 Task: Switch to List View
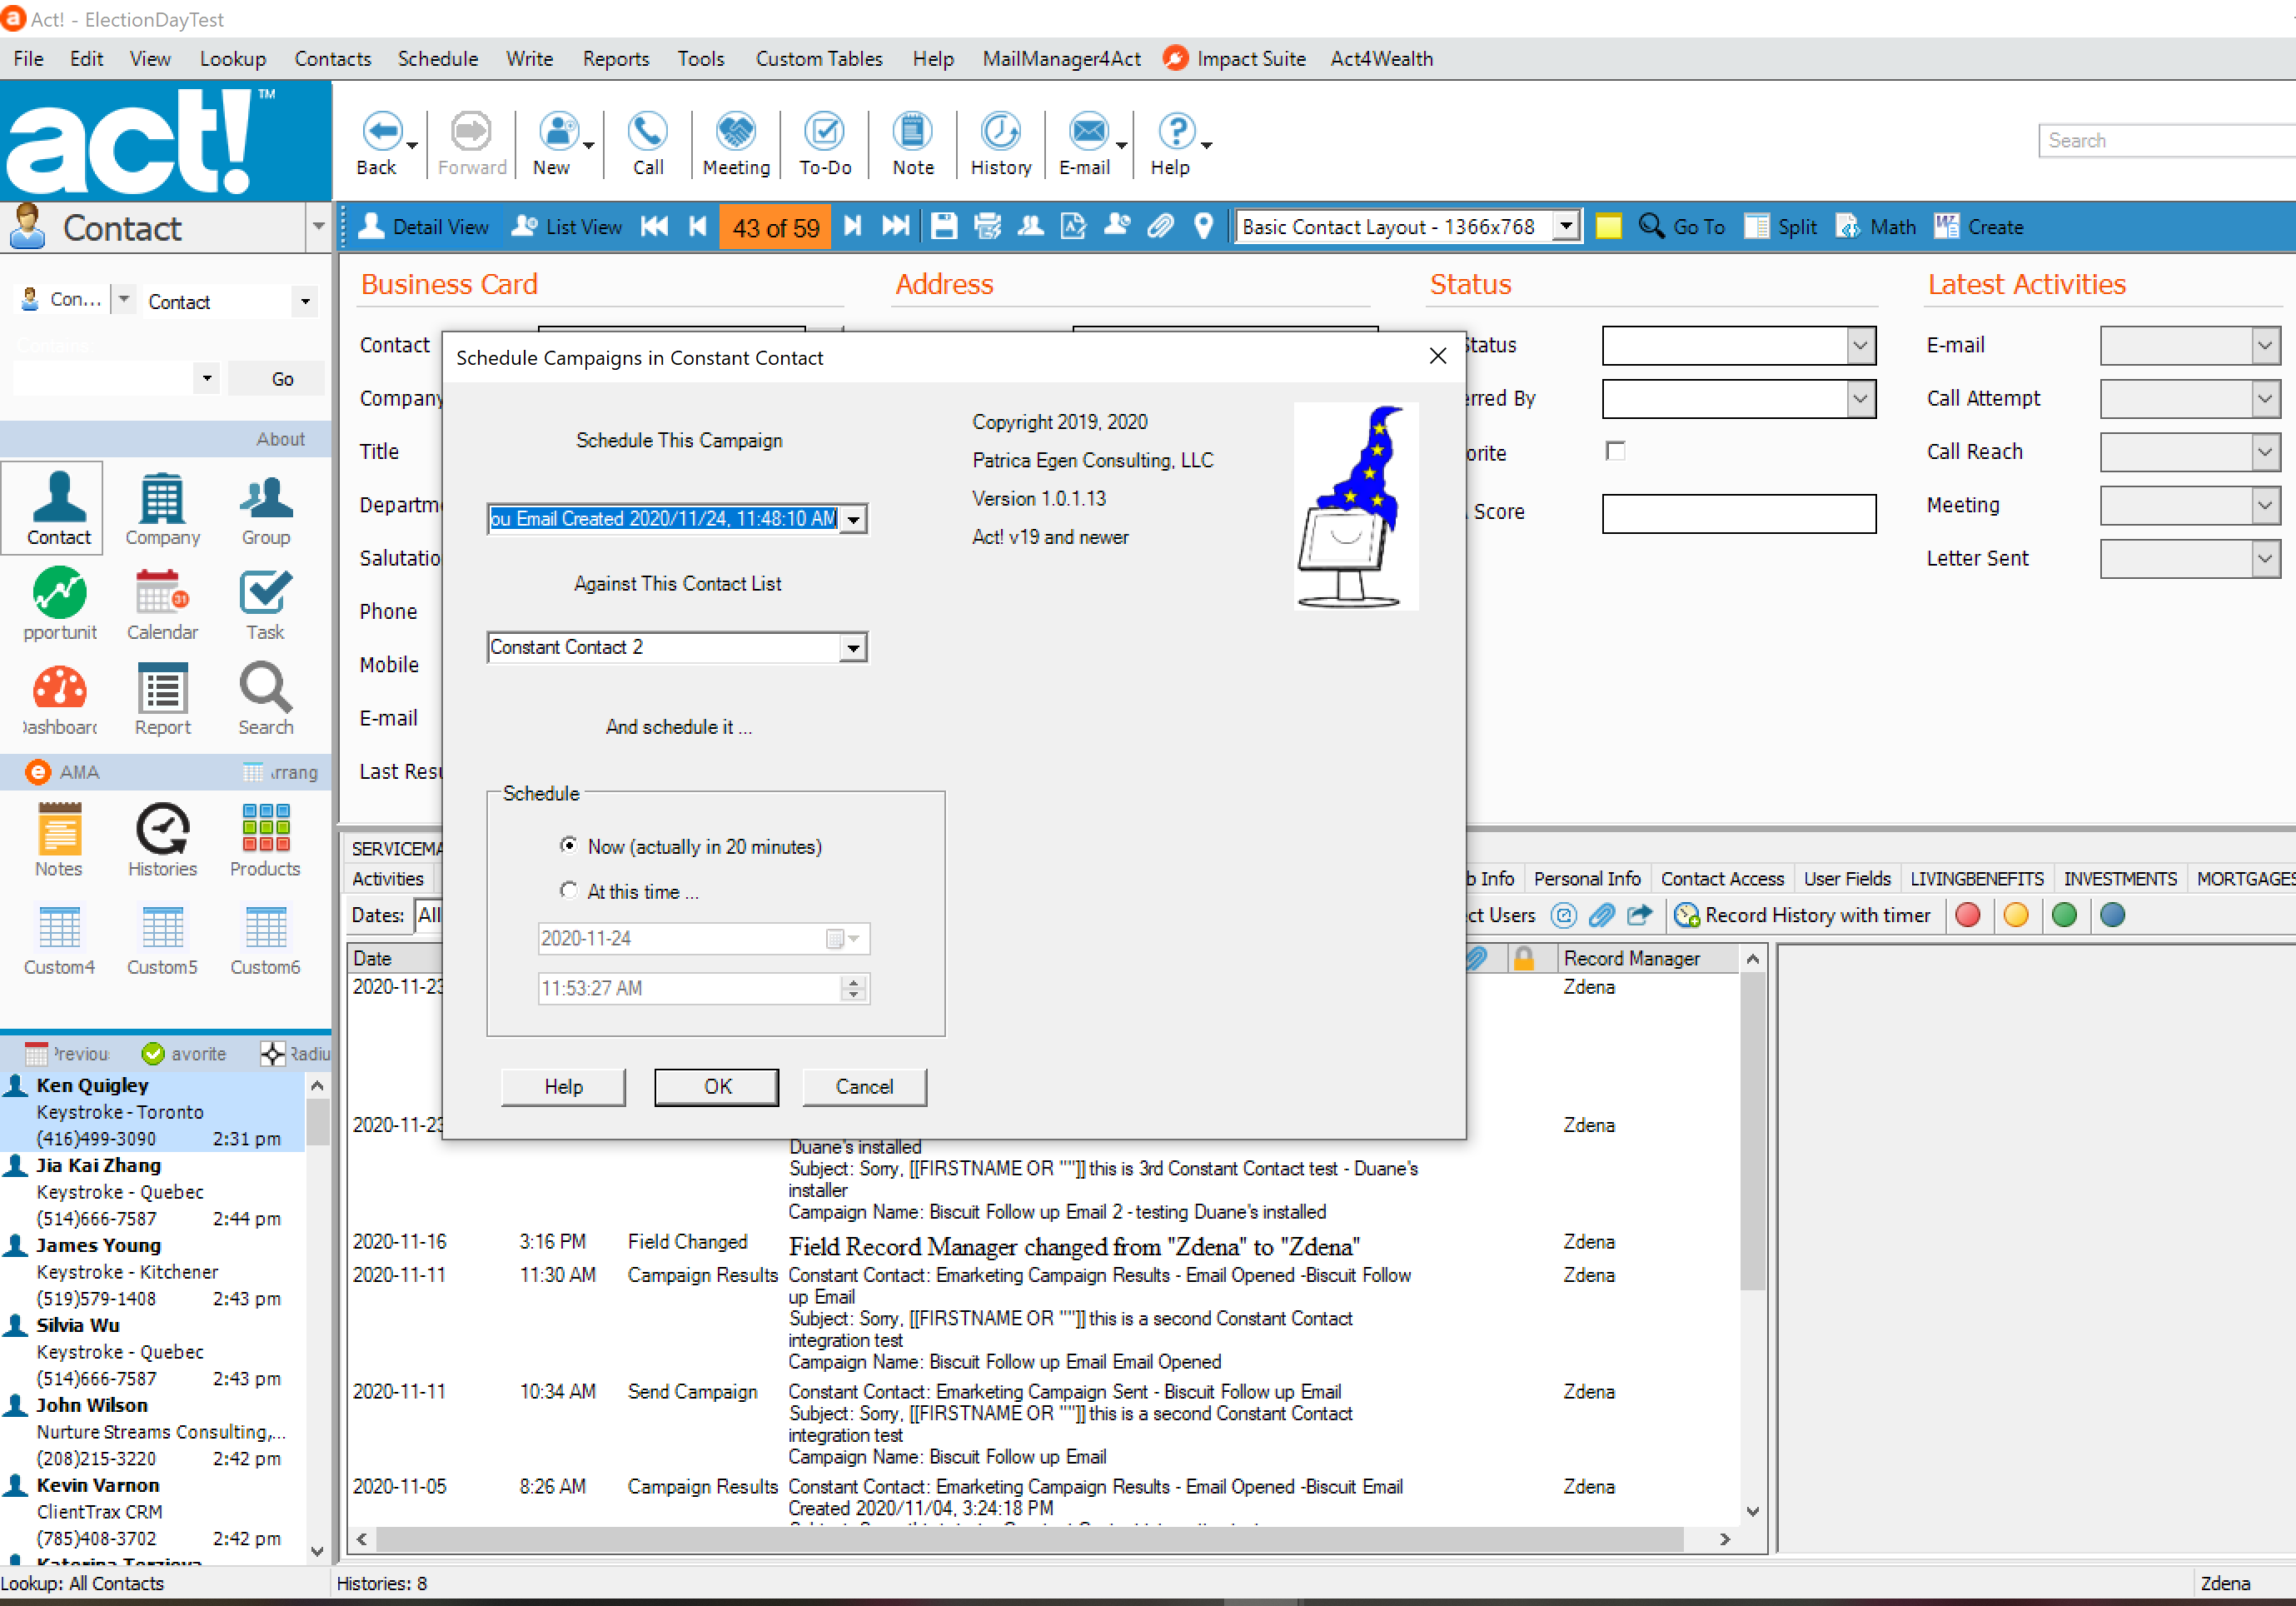click(x=567, y=227)
